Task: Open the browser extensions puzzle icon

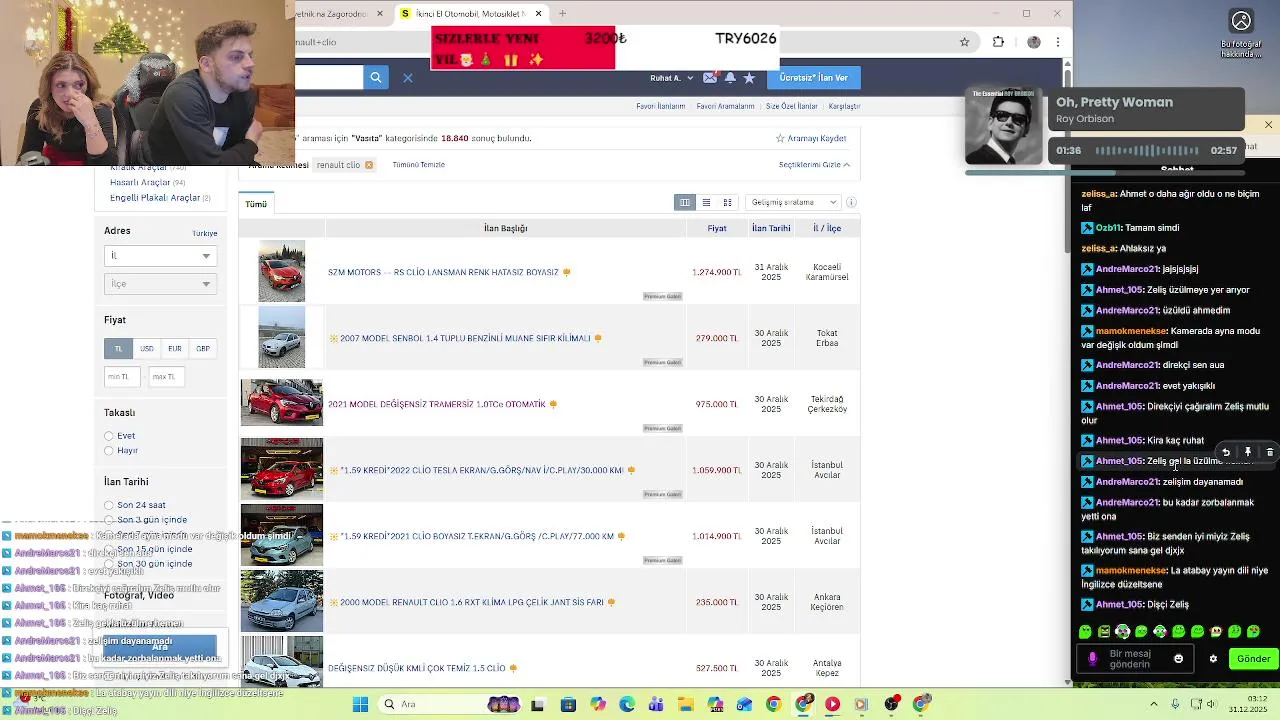Action: tap(998, 42)
